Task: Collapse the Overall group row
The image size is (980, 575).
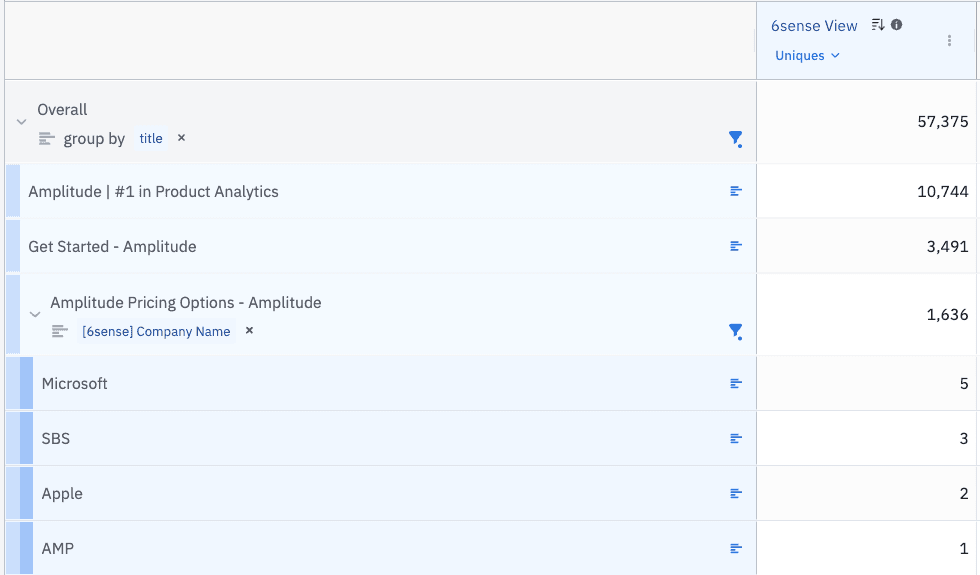Action: click(x=22, y=122)
